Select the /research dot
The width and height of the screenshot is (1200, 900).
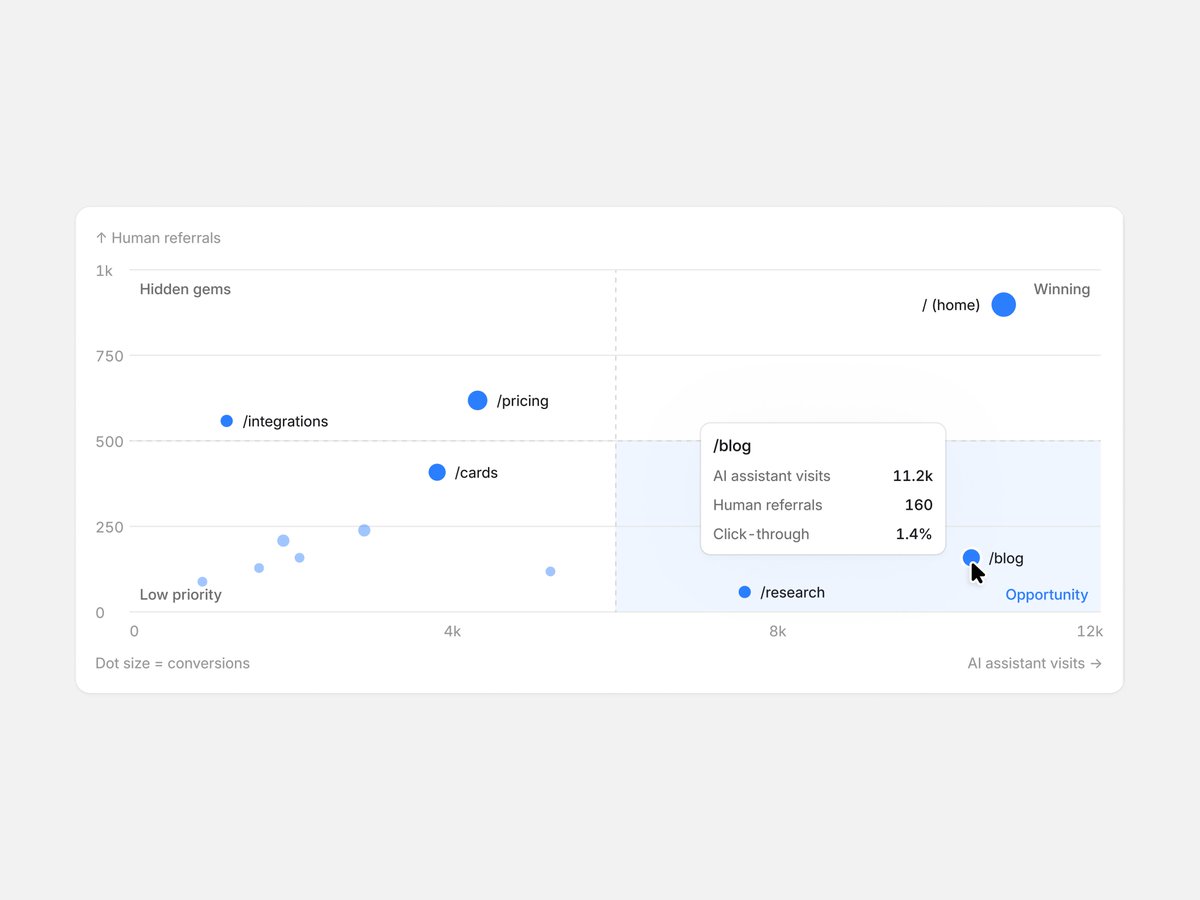click(745, 592)
